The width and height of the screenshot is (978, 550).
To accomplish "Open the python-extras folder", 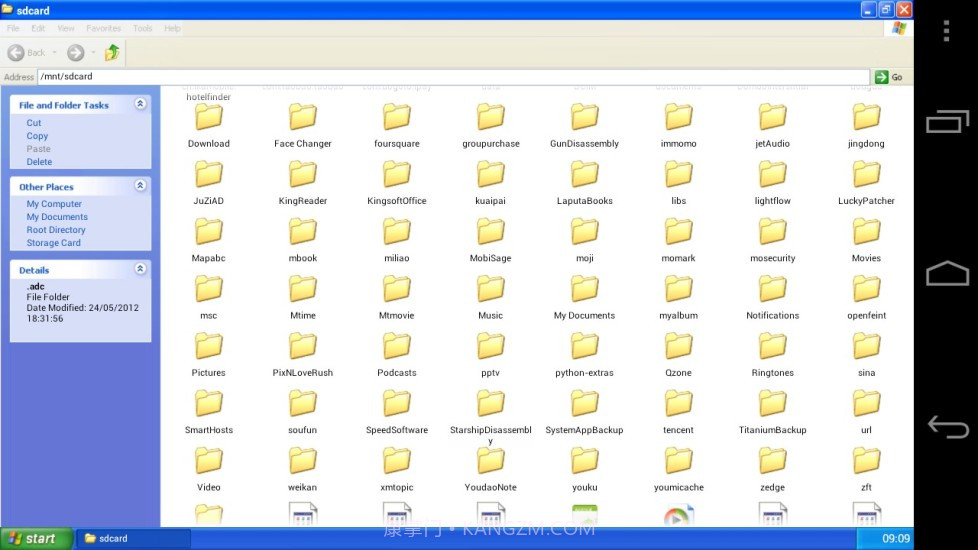I will pyautogui.click(x=584, y=347).
